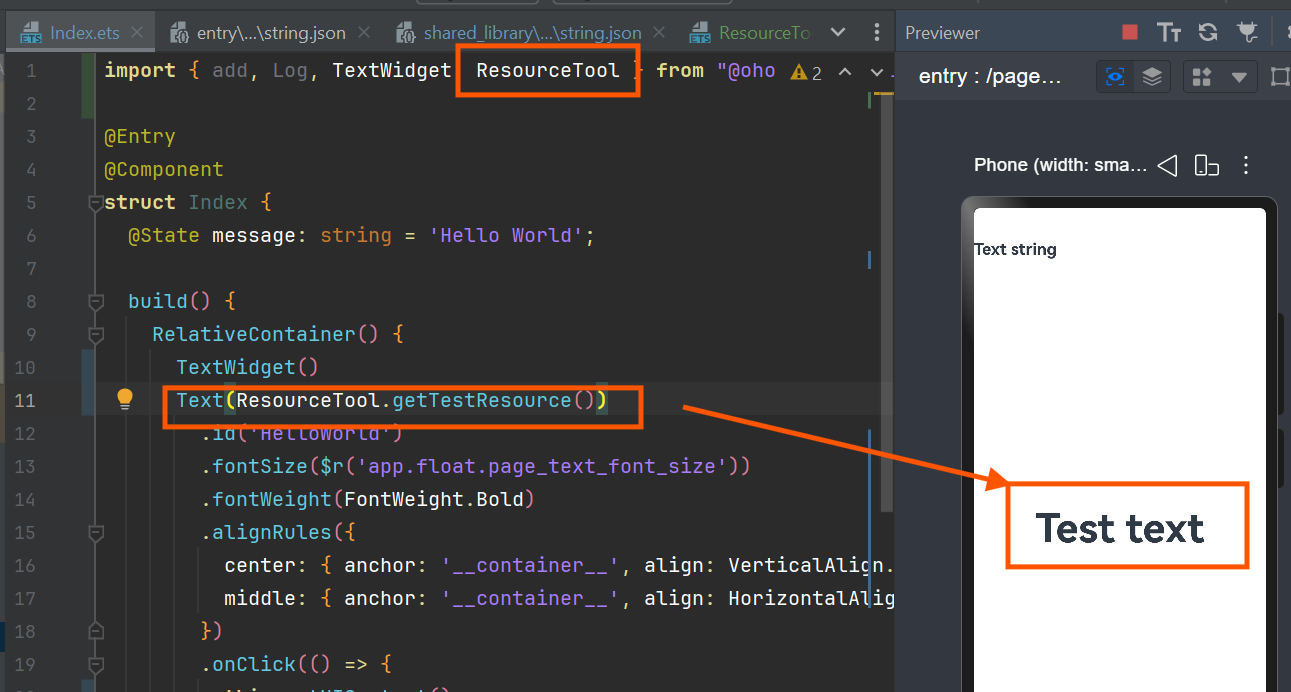
Task: Refresh the previewer
Action: click(x=1208, y=32)
